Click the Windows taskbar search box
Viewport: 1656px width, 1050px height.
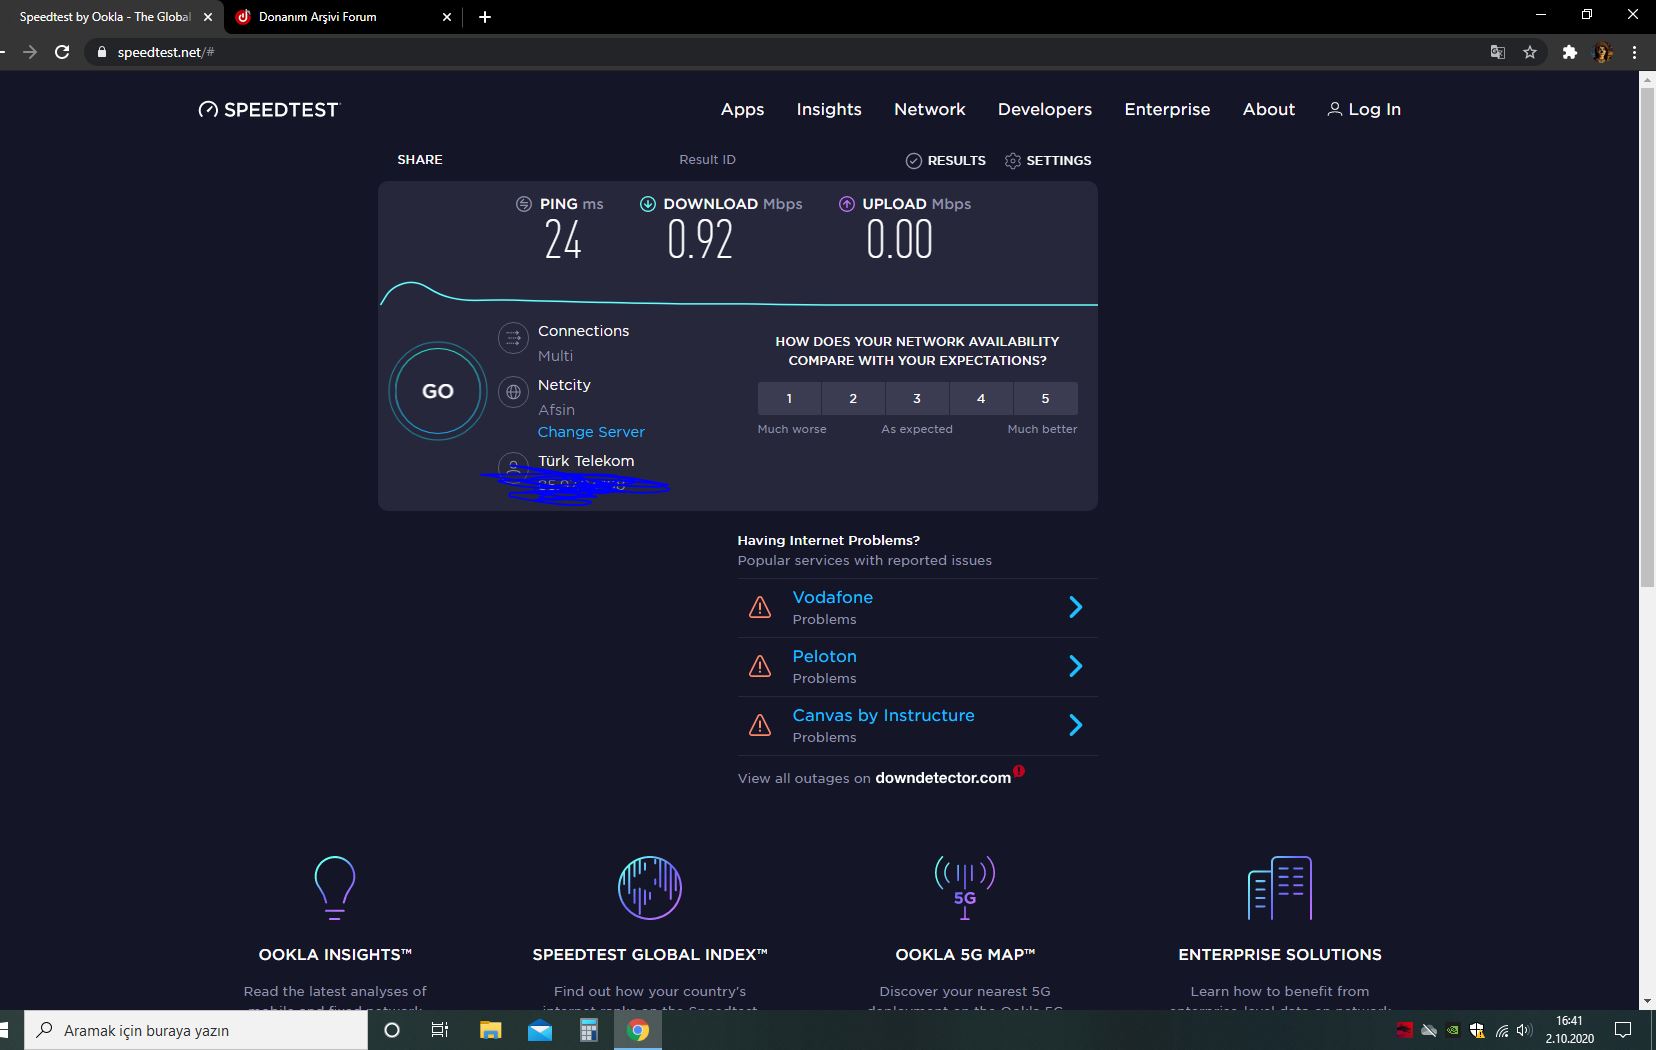click(200, 1030)
